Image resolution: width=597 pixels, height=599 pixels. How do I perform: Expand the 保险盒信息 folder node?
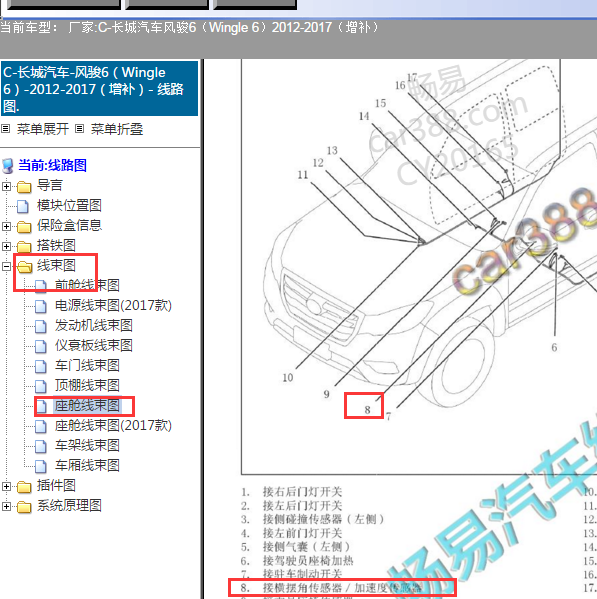click(6, 226)
